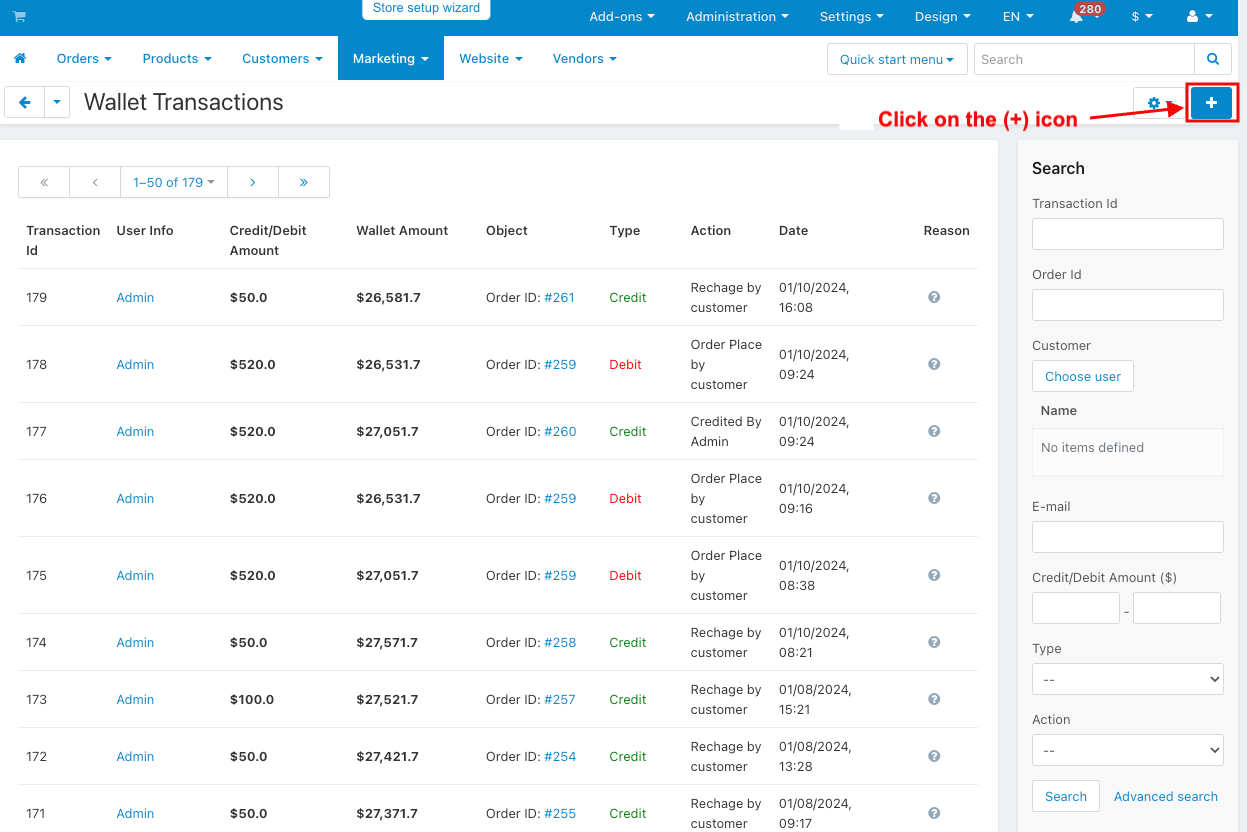The image size is (1247, 832).
Task: Open the Administration dropdown menu
Action: (737, 17)
